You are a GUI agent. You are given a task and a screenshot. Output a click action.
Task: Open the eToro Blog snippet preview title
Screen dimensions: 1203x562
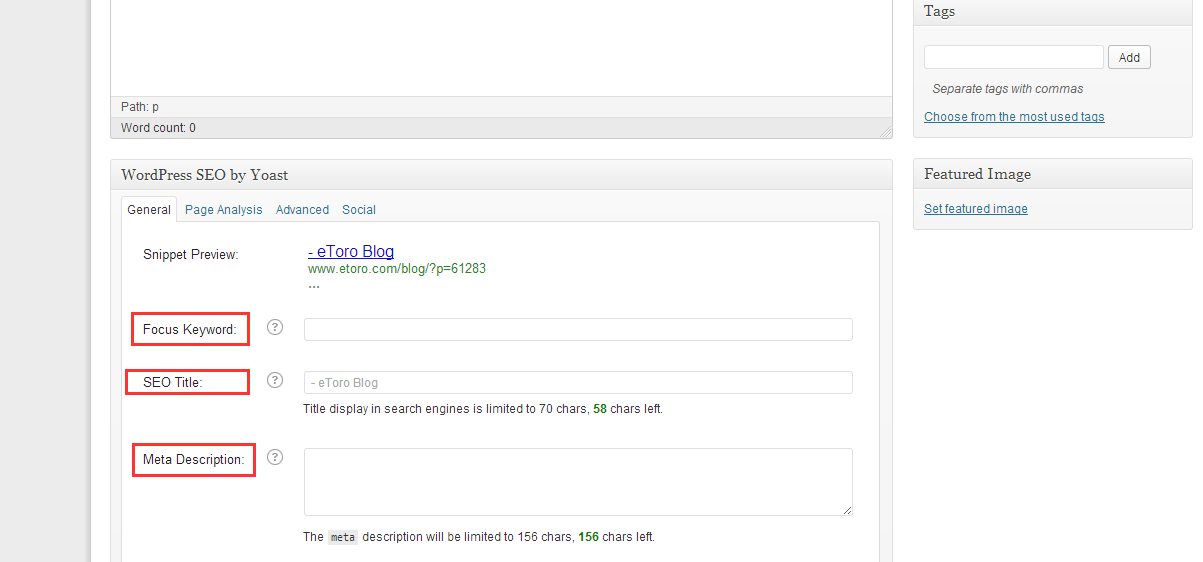351,252
